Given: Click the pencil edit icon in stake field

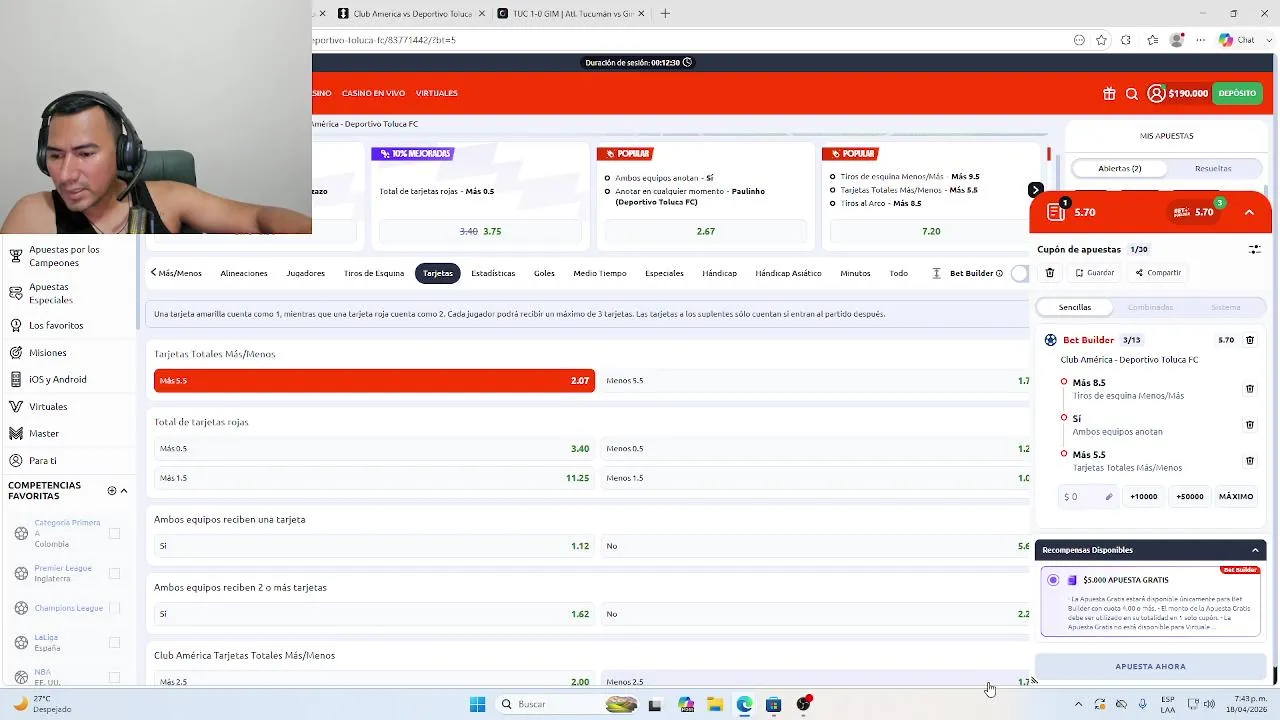Looking at the screenshot, I should 1109,497.
